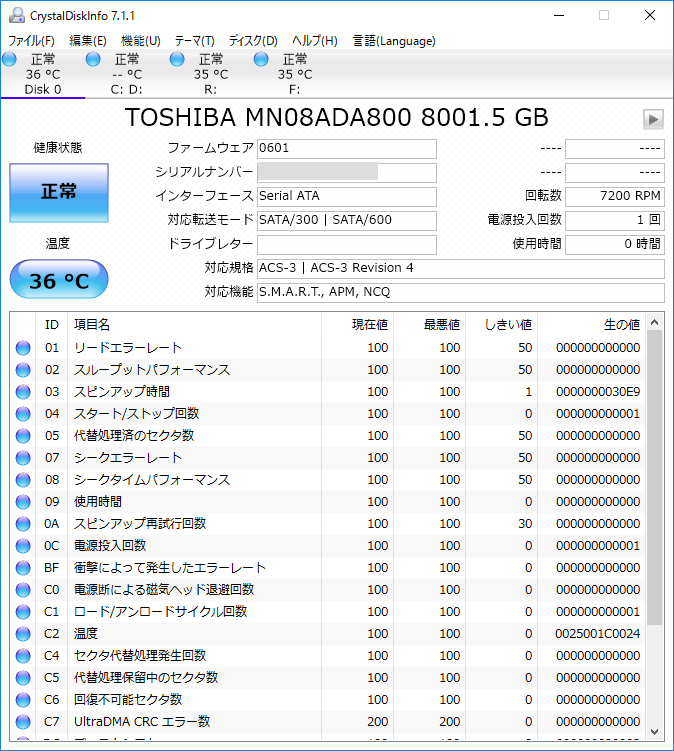Click the features field S.M.A.R.T., APM, NCQ
The width and height of the screenshot is (674, 751).
tap(461, 292)
